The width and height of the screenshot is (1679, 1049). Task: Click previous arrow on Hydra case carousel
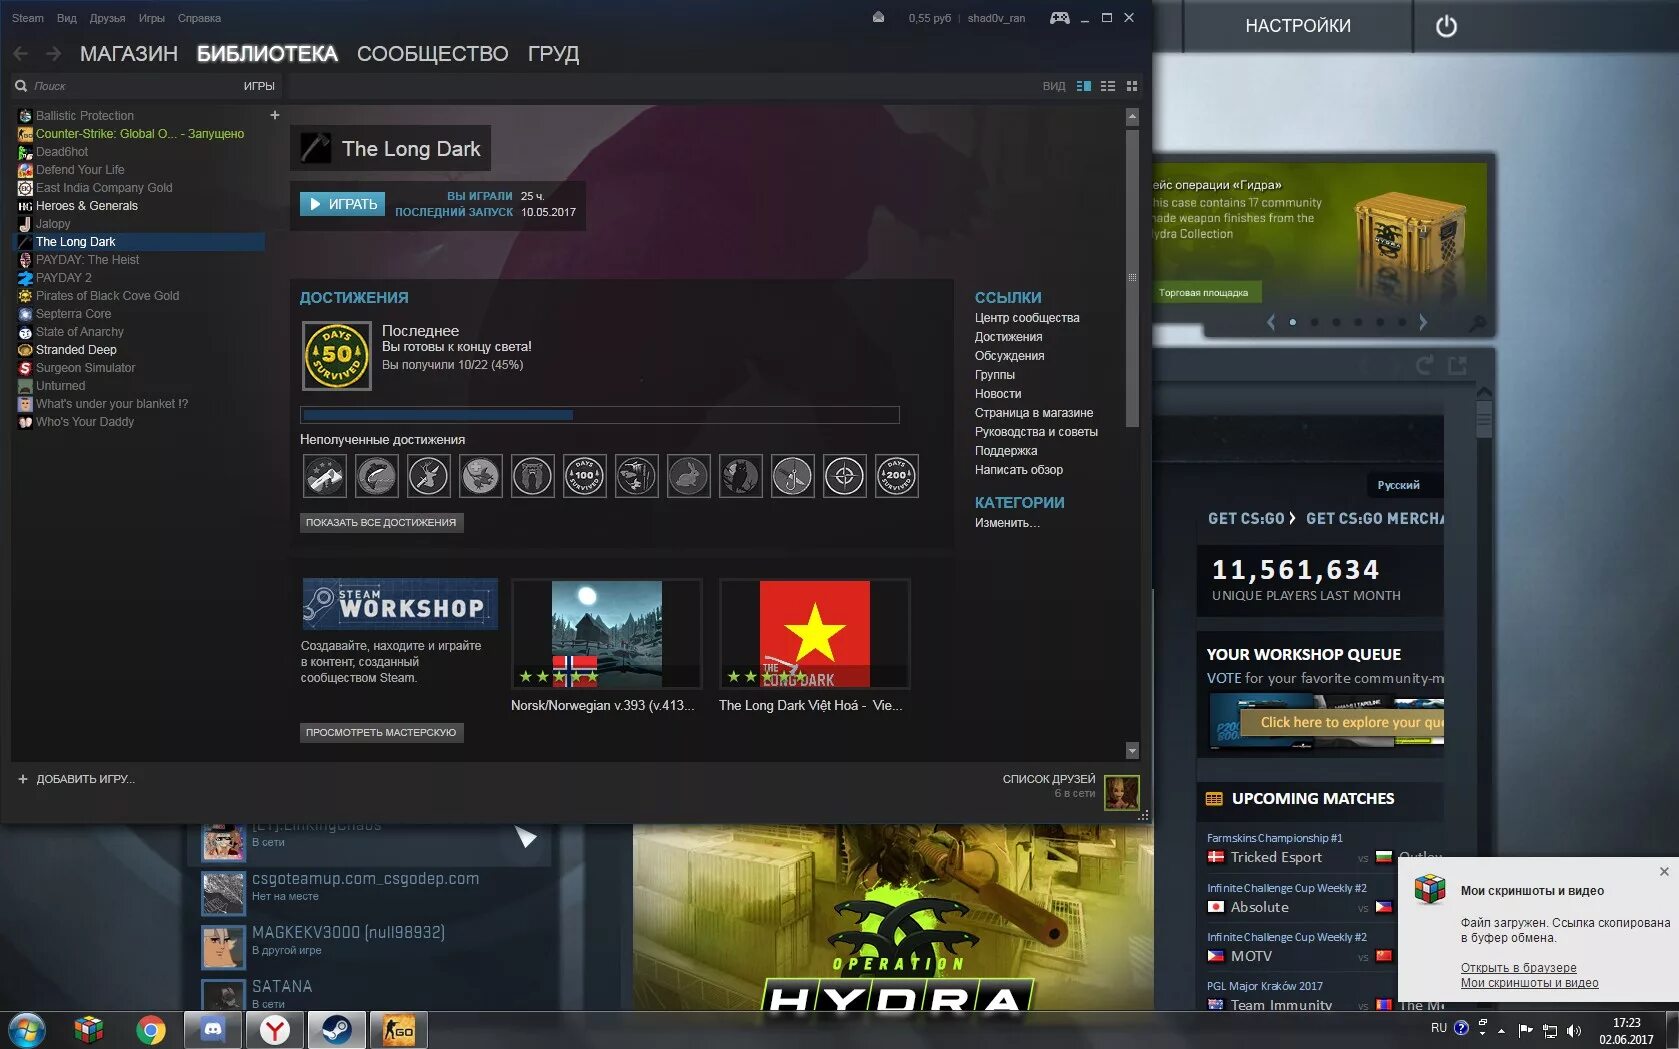tap(1271, 322)
